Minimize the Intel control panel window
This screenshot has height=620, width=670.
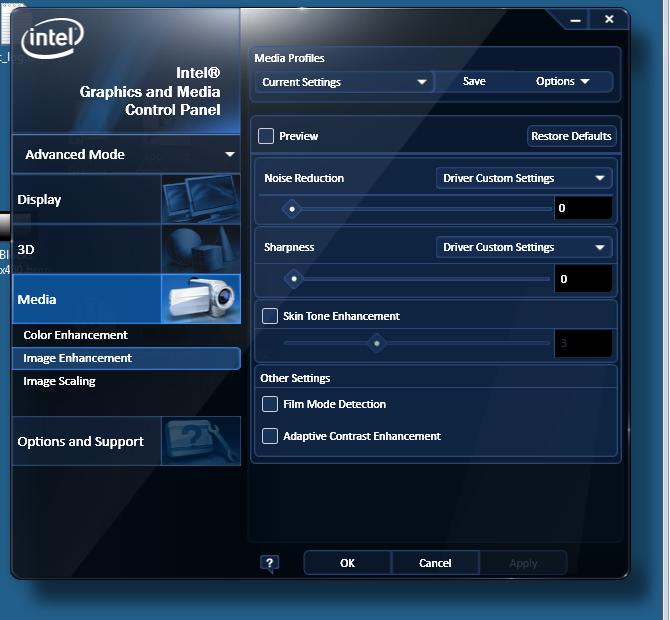point(576,20)
